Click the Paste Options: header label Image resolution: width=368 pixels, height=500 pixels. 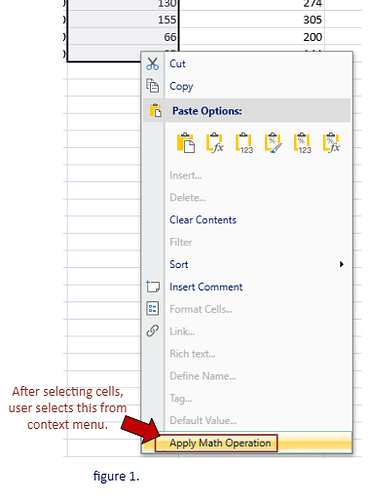207,111
